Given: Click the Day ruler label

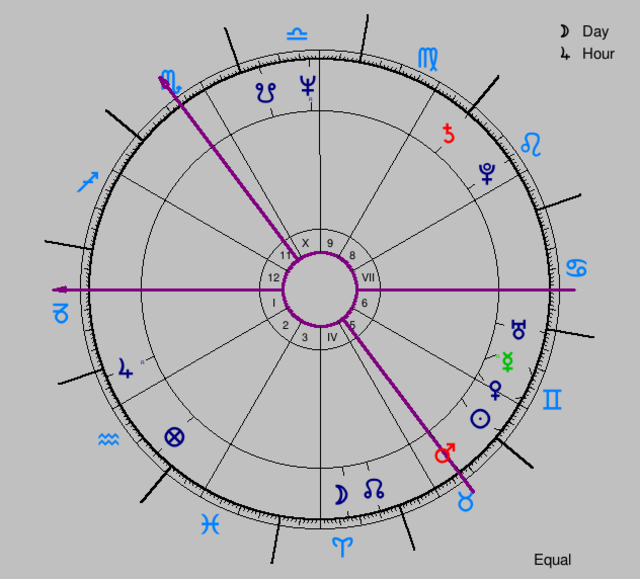Looking at the screenshot, I should coord(596,31).
